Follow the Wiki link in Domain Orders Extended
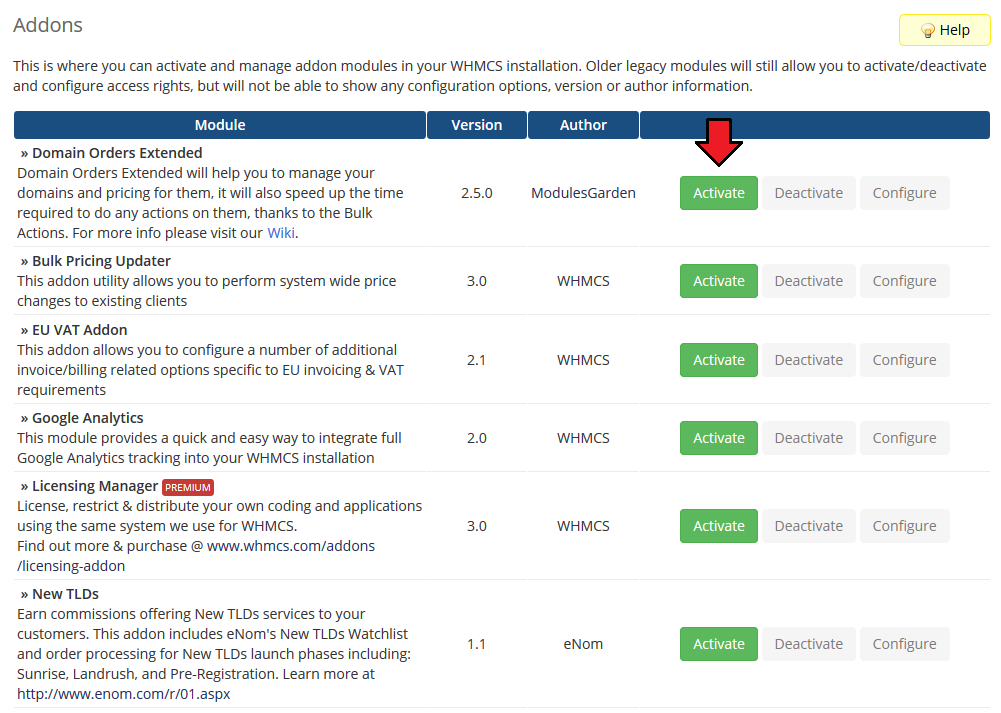1001x713 pixels. [281, 233]
